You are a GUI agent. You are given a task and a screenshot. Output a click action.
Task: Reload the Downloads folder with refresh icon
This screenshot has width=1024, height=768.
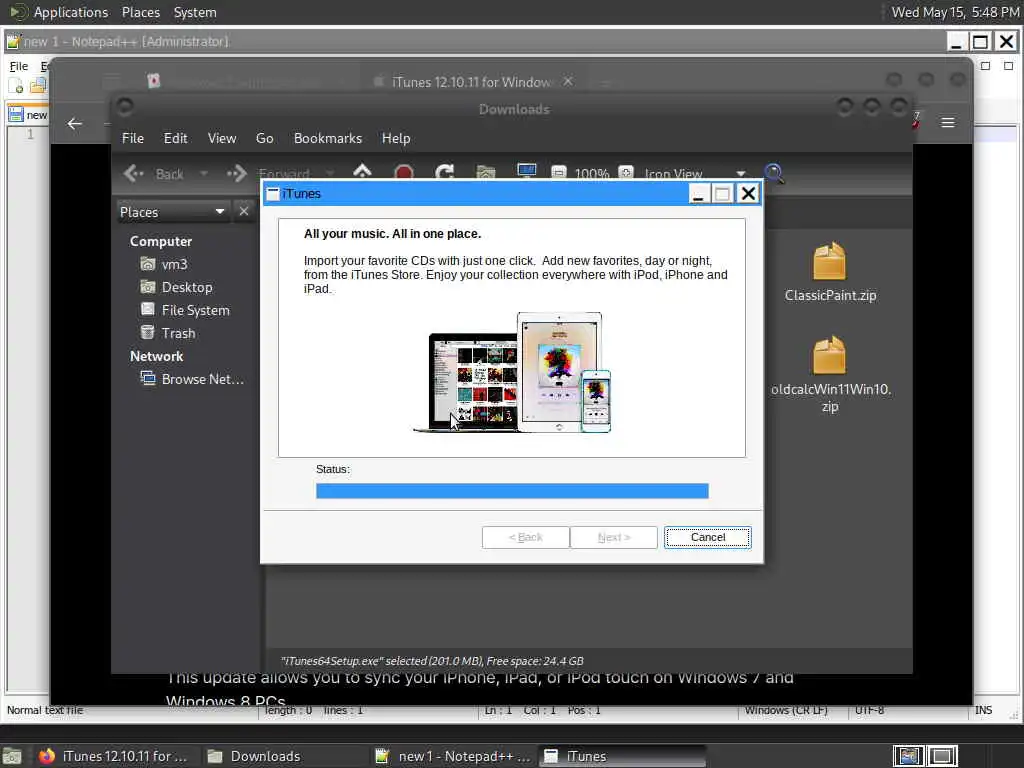pos(445,173)
